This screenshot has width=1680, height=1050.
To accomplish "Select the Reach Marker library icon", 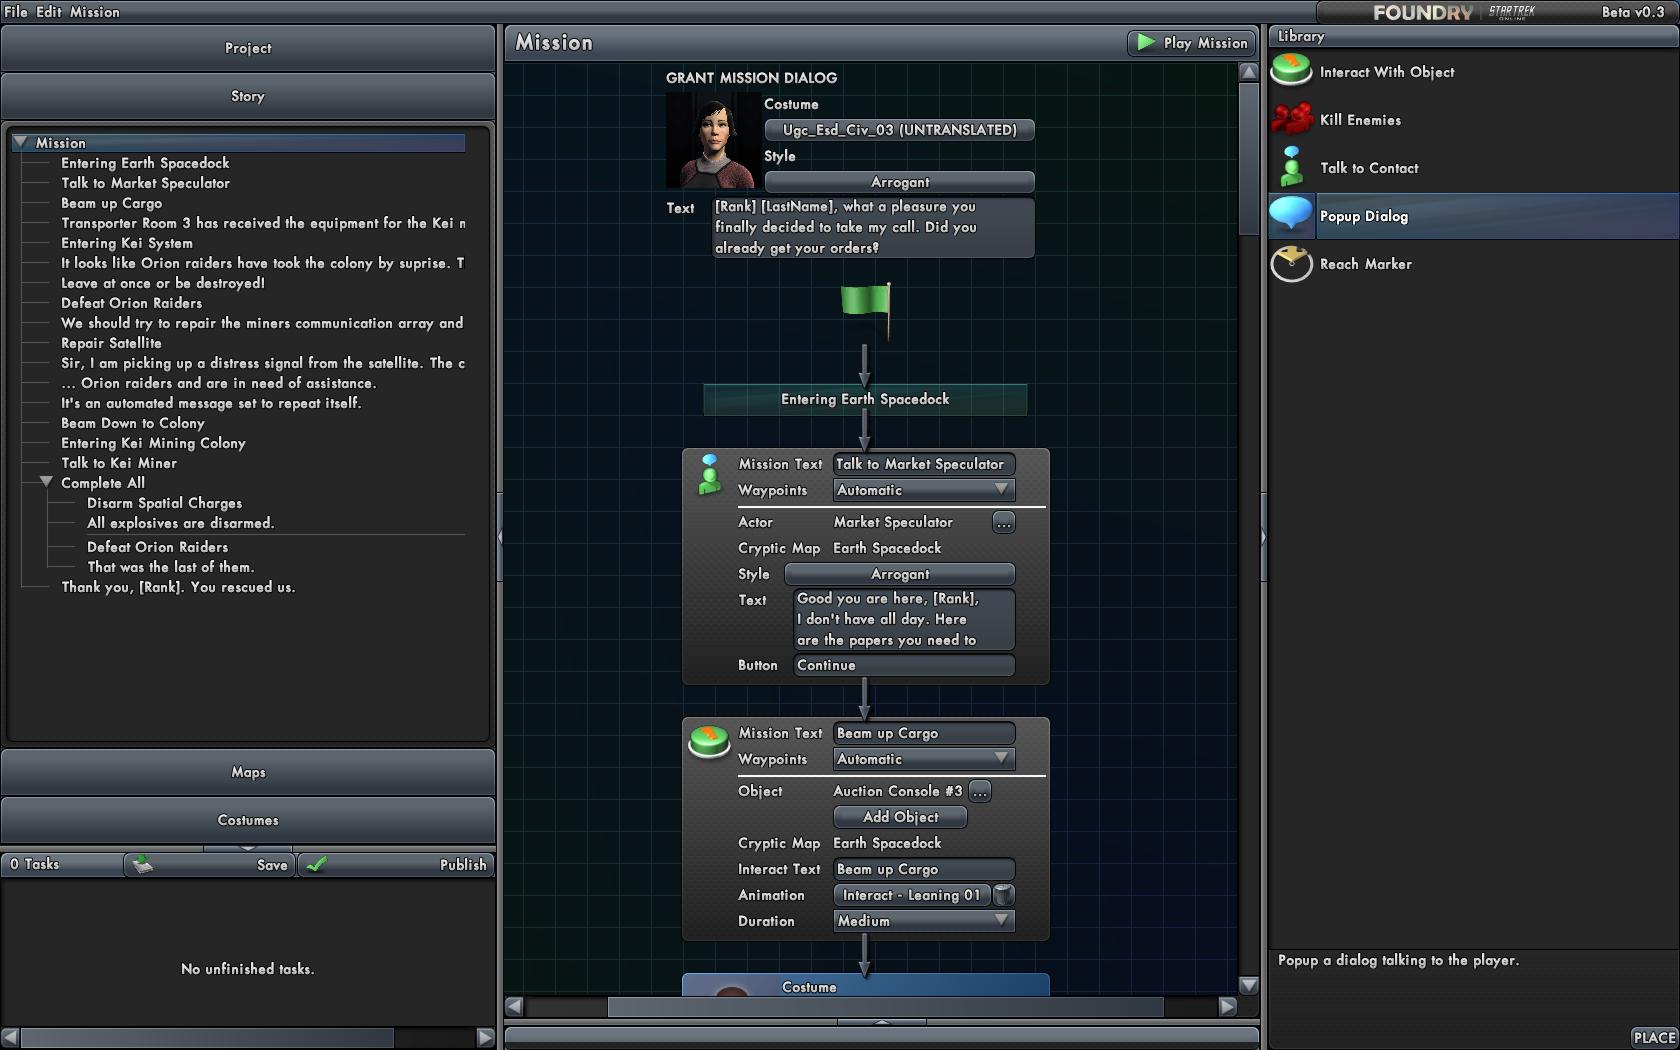I will (x=1291, y=263).
